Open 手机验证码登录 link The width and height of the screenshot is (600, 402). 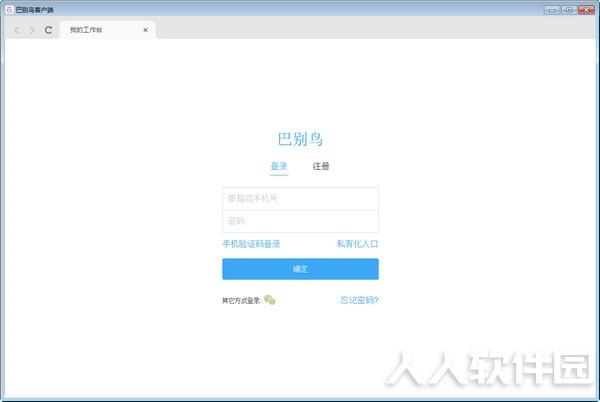[251, 244]
